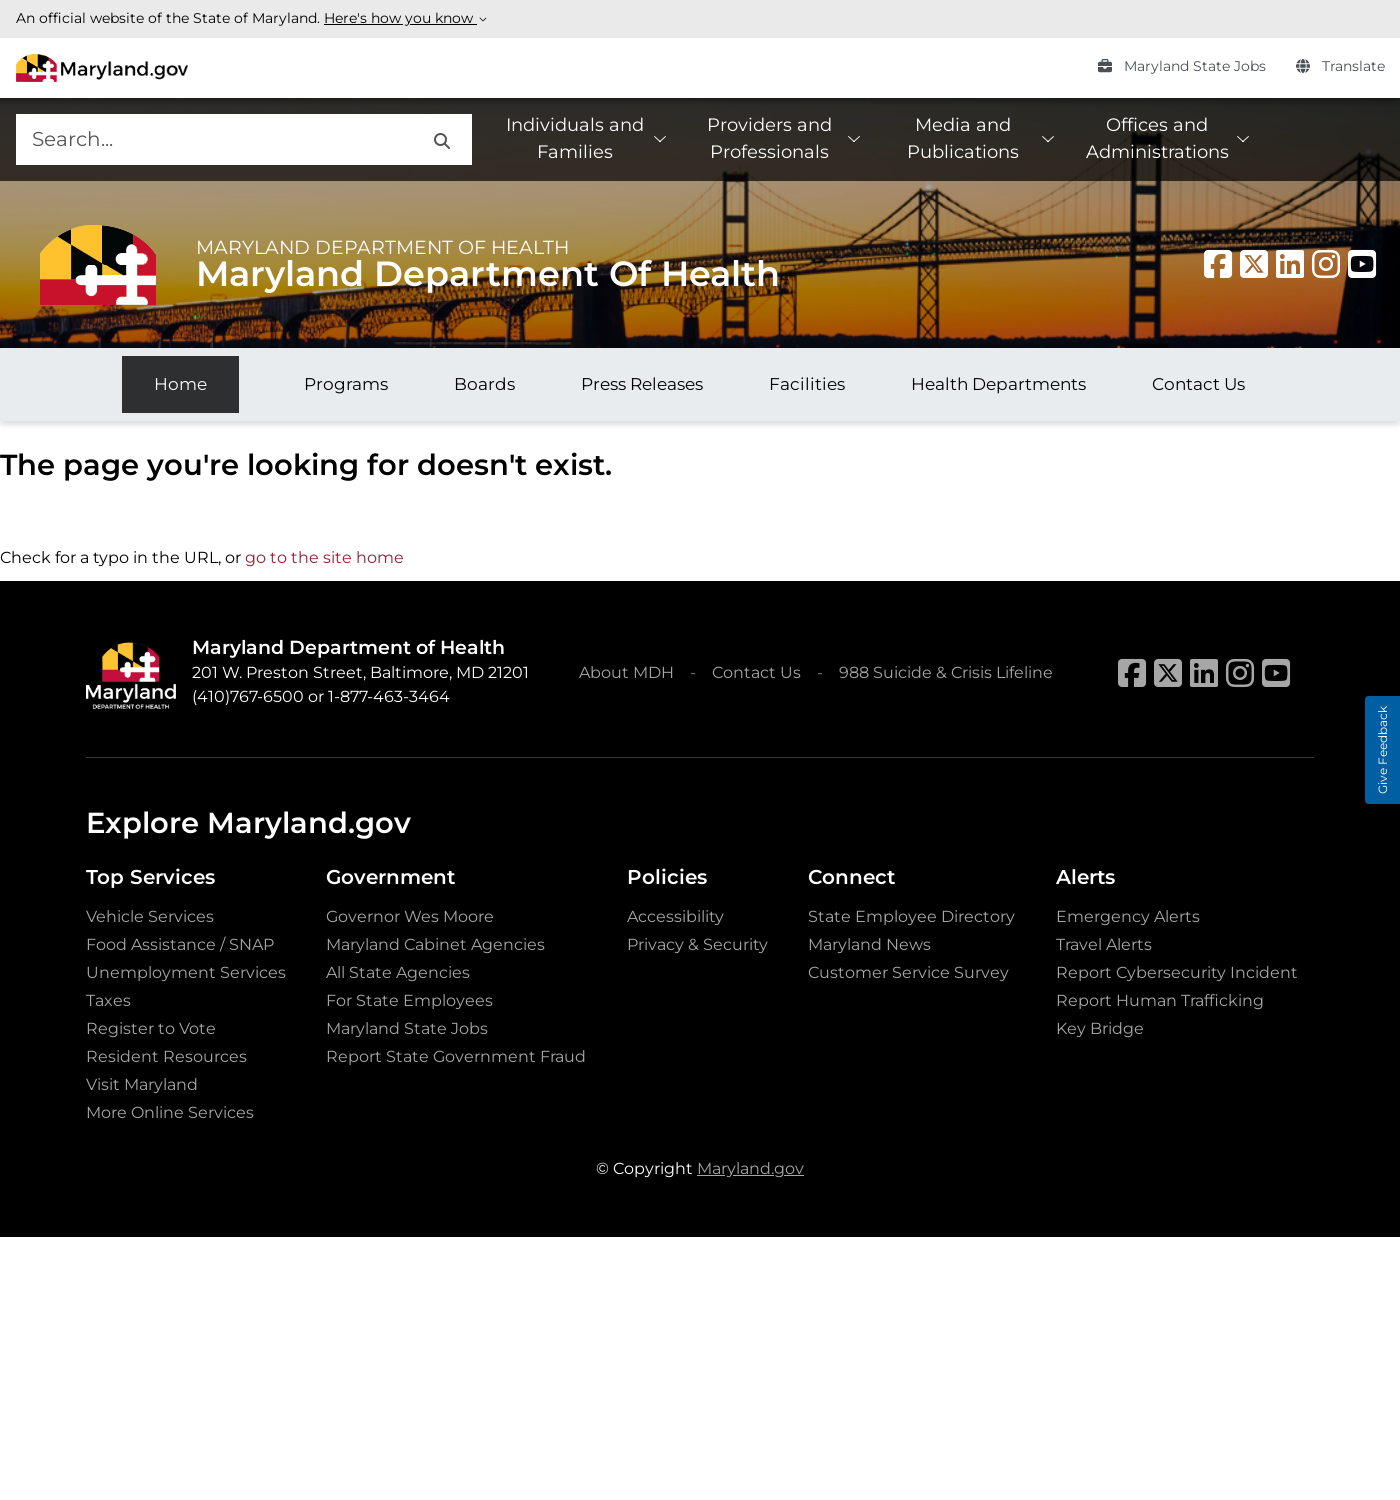Viewport: 1400px width, 1500px height.
Task: Expand the Individuals and Families menu
Action: point(586,139)
